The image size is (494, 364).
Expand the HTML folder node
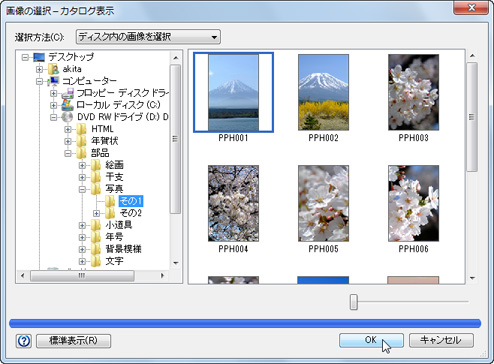tap(68, 129)
